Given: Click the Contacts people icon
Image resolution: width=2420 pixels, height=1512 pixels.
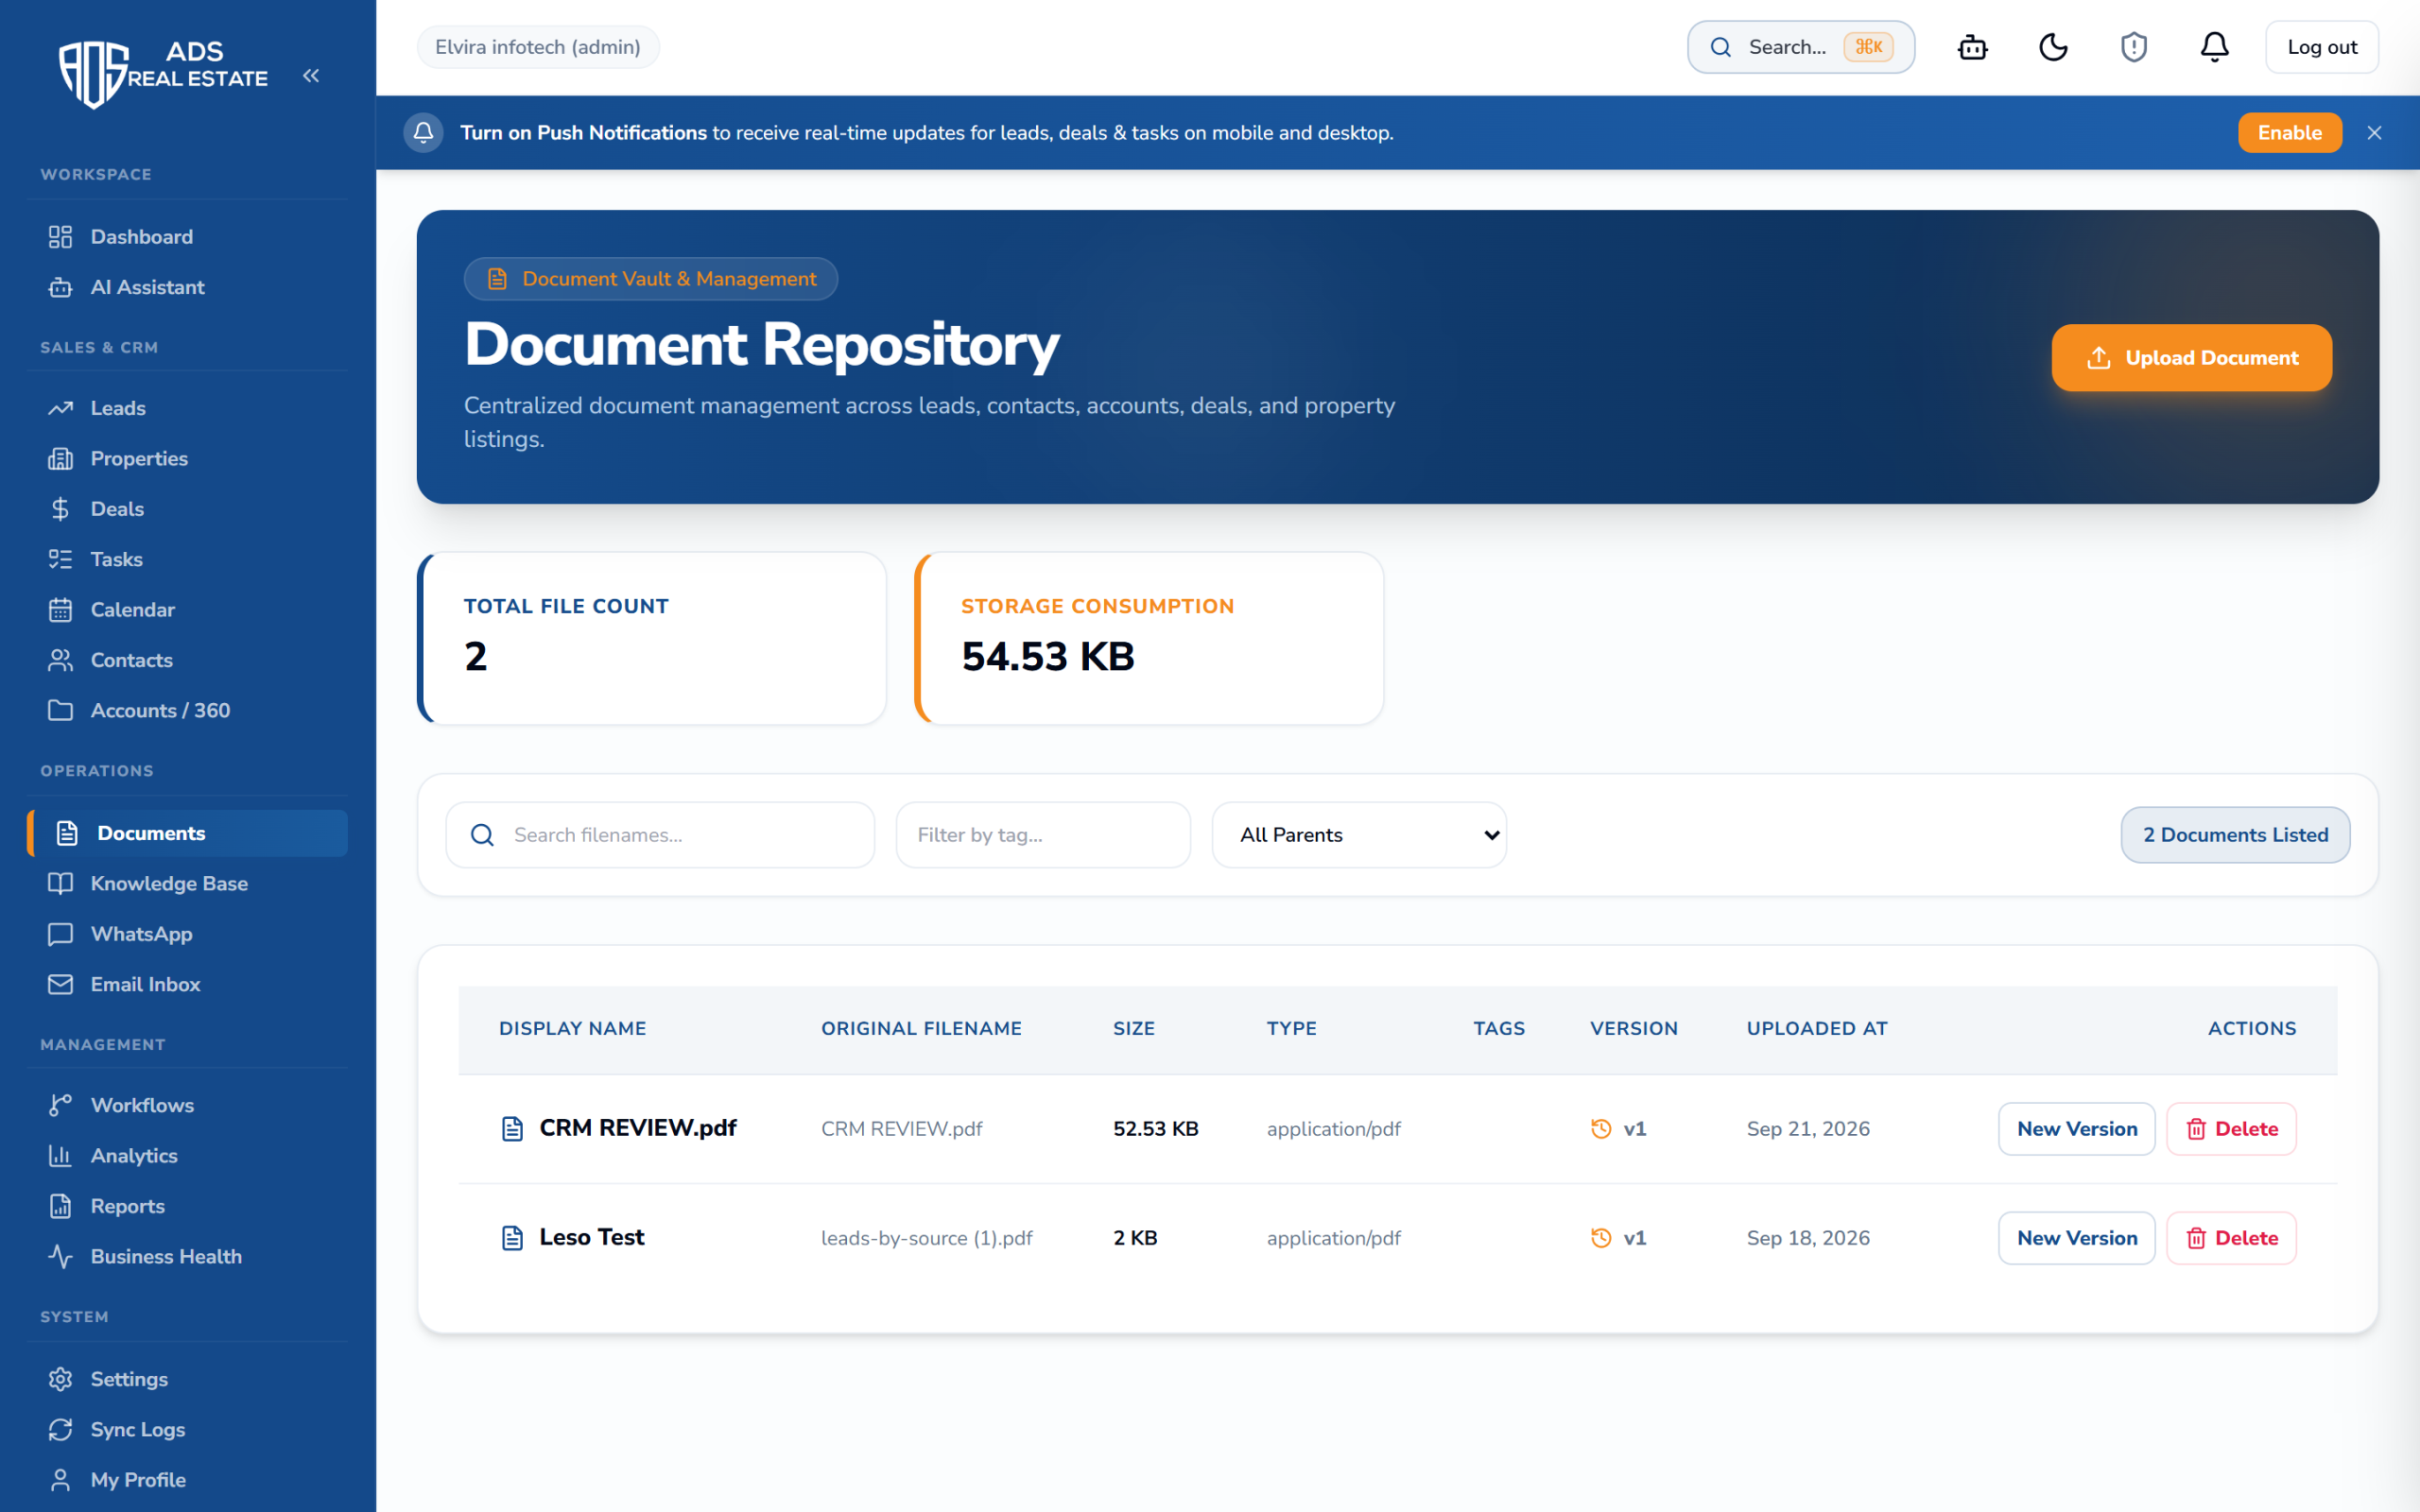Looking at the screenshot, I should point(61,660).
